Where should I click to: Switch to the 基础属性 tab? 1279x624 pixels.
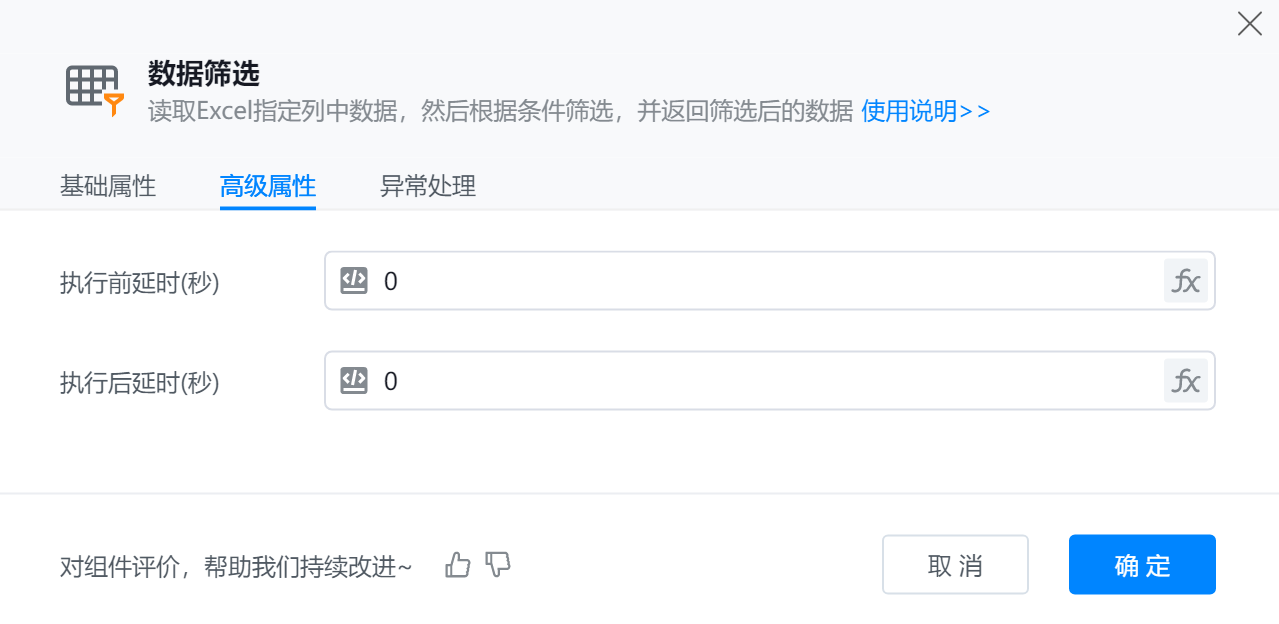coord(108,186)
